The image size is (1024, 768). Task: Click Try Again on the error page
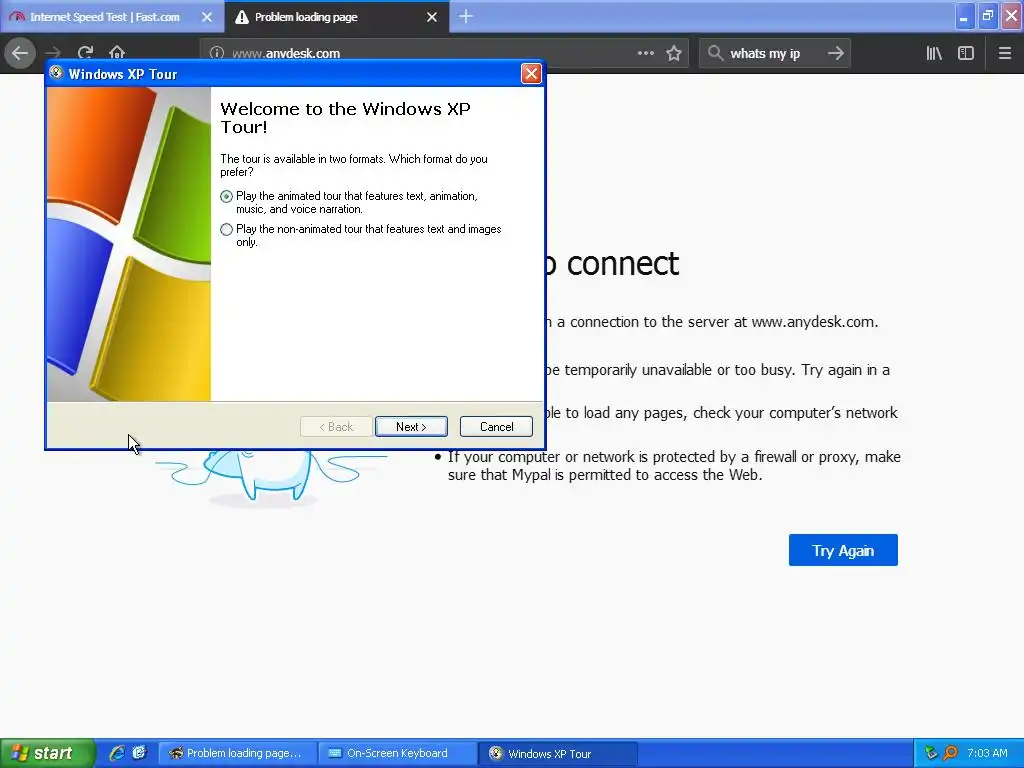(x=842, y=551)
